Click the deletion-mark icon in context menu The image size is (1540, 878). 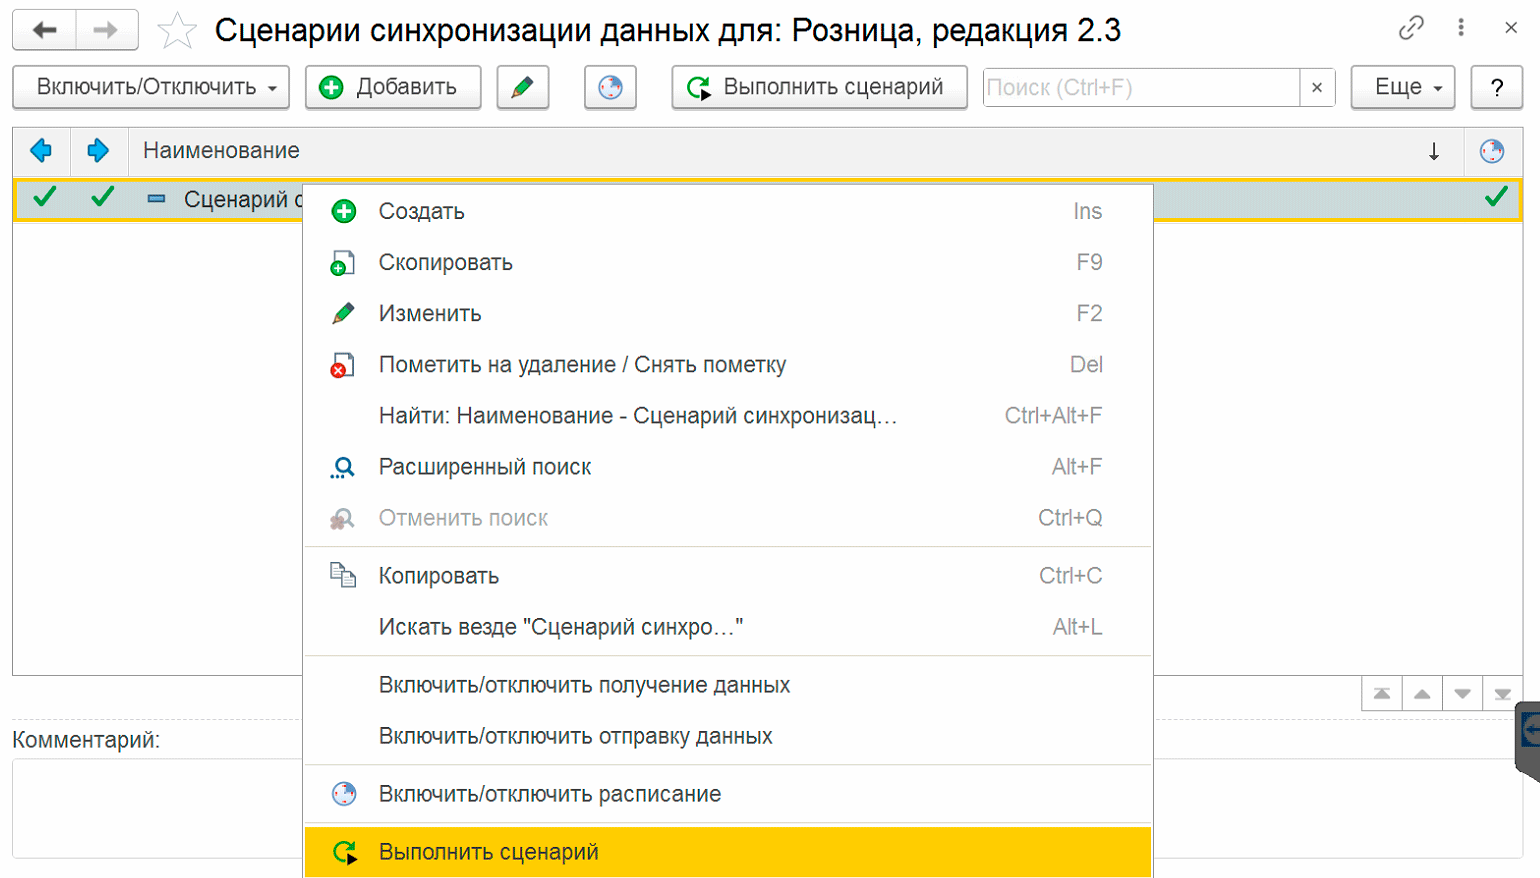[342, 365]
